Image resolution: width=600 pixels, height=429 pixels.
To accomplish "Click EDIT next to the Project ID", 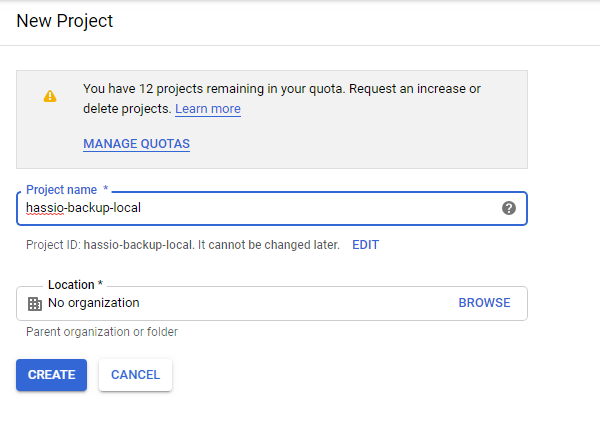I will pyautogui.click(x=365, y=245).
